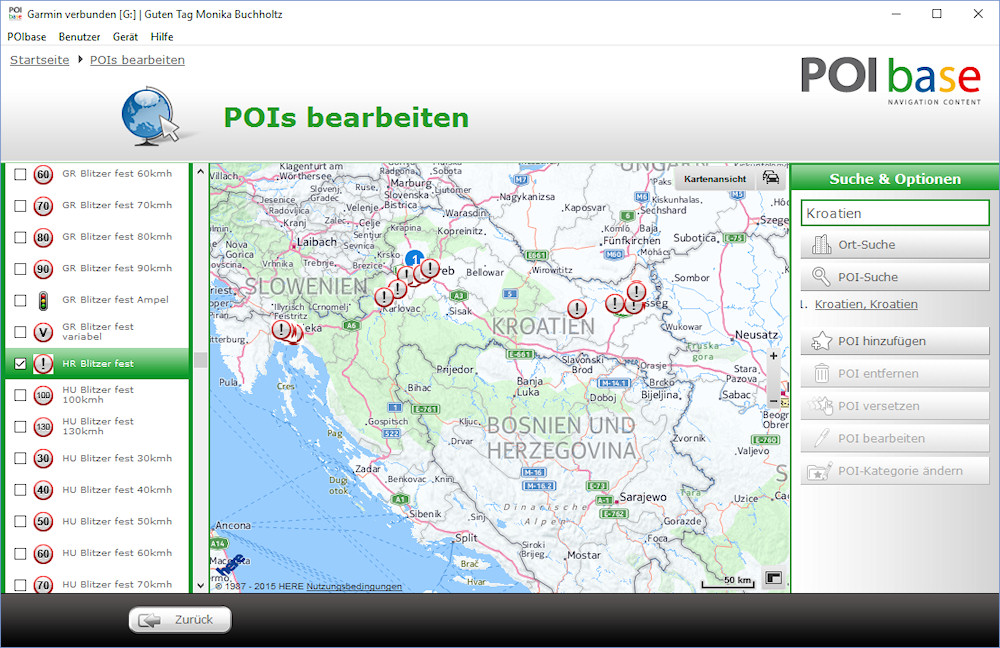Click the blue numbered marker near Zagreb
Viewport: 1000px width, 648px height.
point(414,259)
